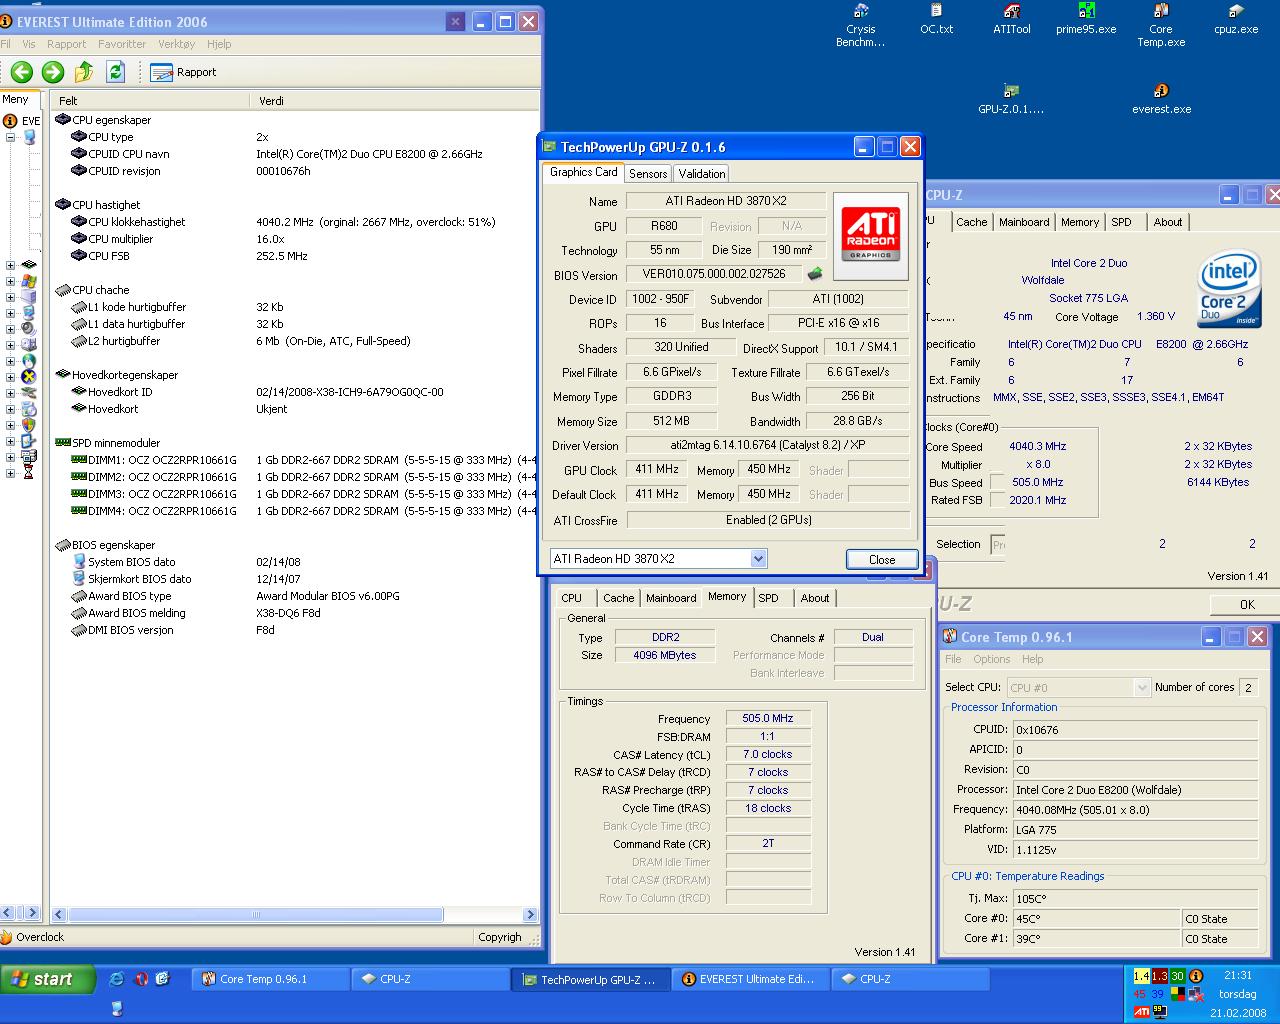Open the Select CPU dropdown in Core Temp
This screenshot has height=1024, width=1280.
point(1142,687)
